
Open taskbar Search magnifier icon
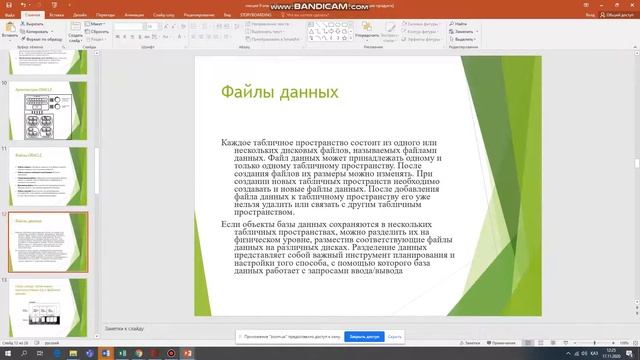tap(24, 353)
